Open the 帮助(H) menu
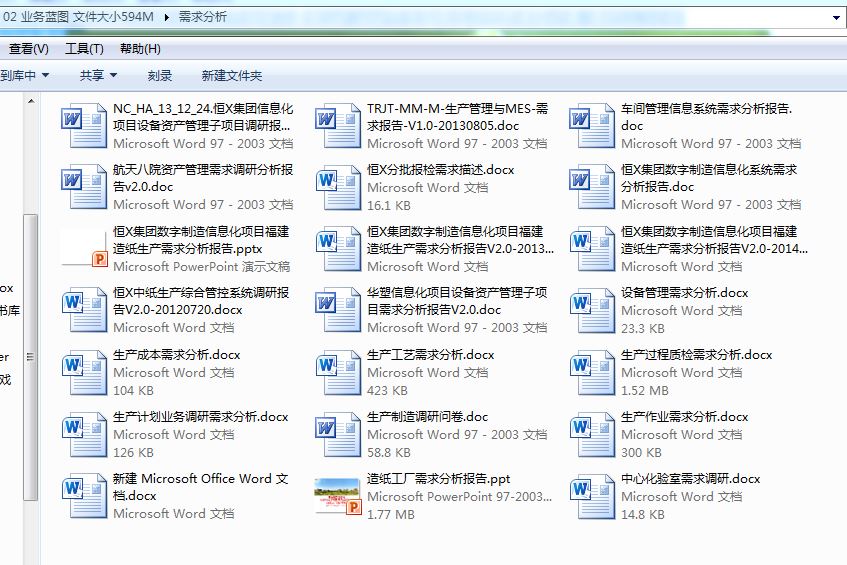 tap(140, 49)
